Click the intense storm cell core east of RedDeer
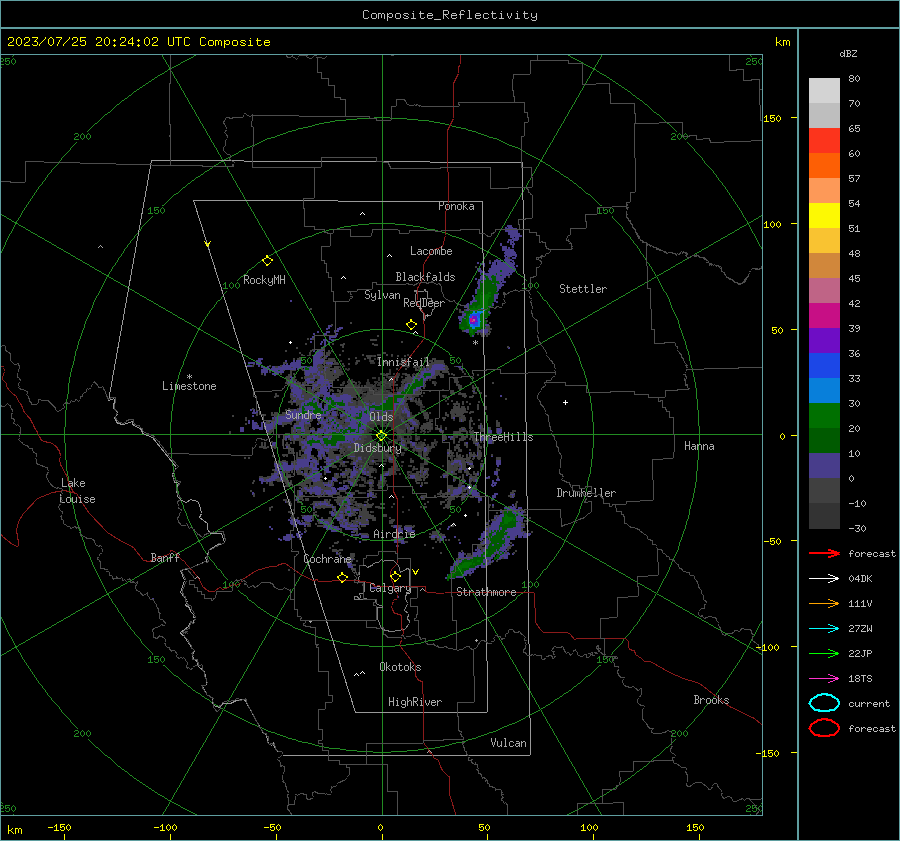Screen dimensions: 900x841 coord(474,320)
